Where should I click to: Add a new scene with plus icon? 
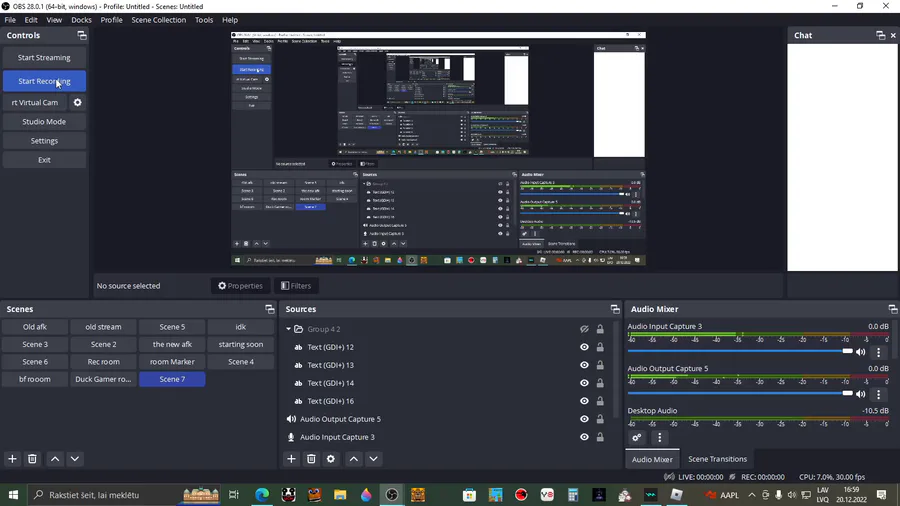coord(12,459)
